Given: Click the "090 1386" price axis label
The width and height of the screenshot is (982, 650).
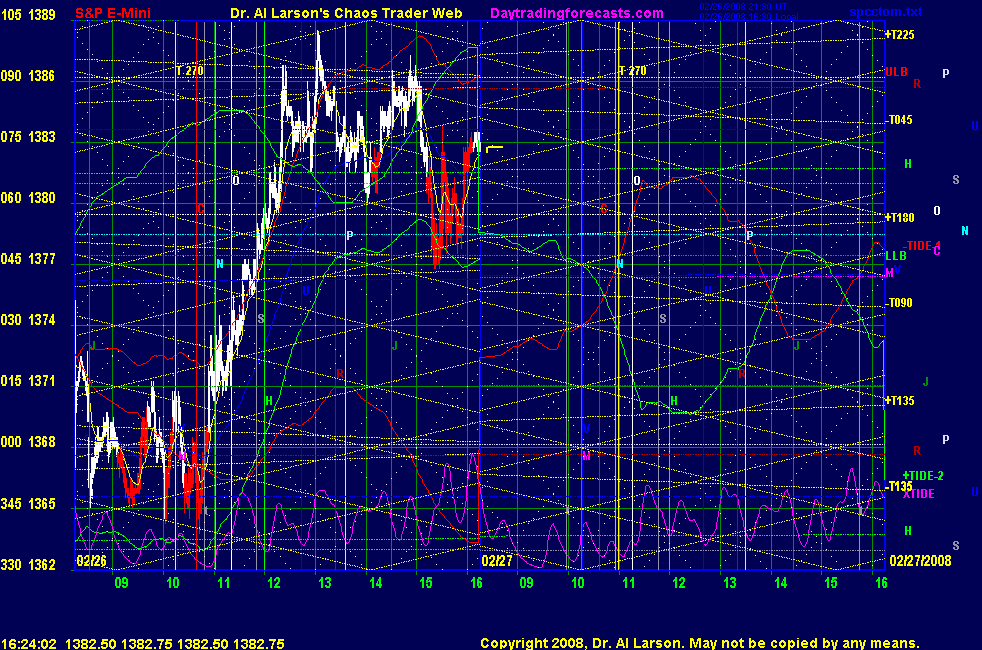Looking at the screenshot, I should tap(28, 76).
